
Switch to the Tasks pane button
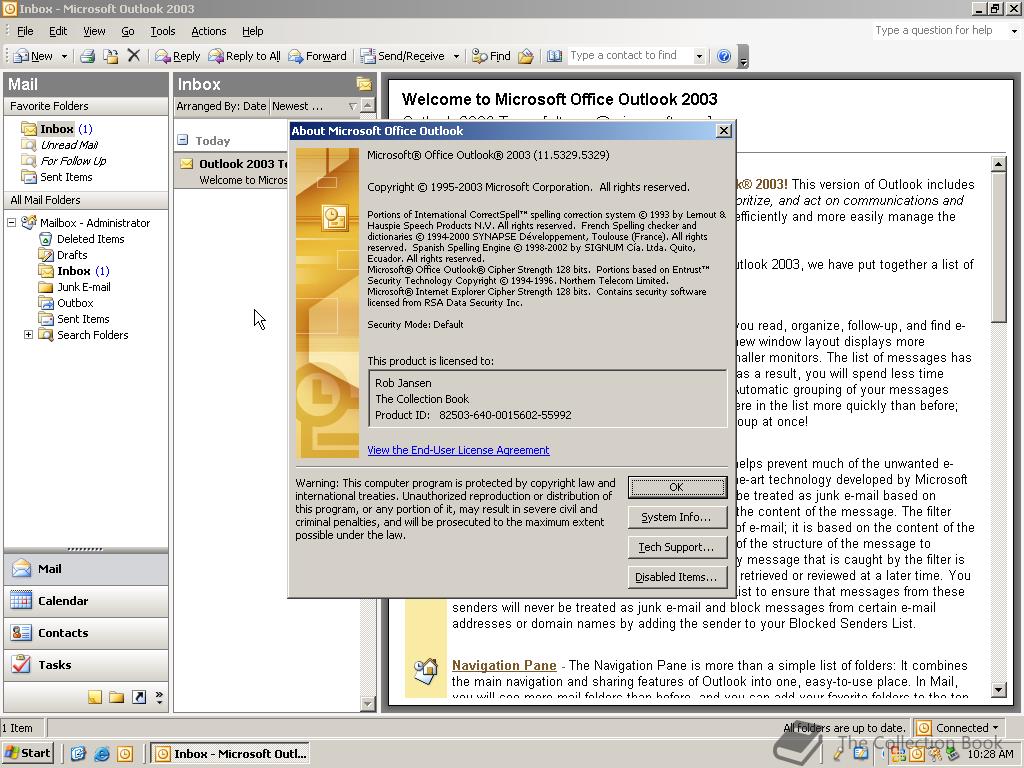pyautogui.click(x=86, y=665)
